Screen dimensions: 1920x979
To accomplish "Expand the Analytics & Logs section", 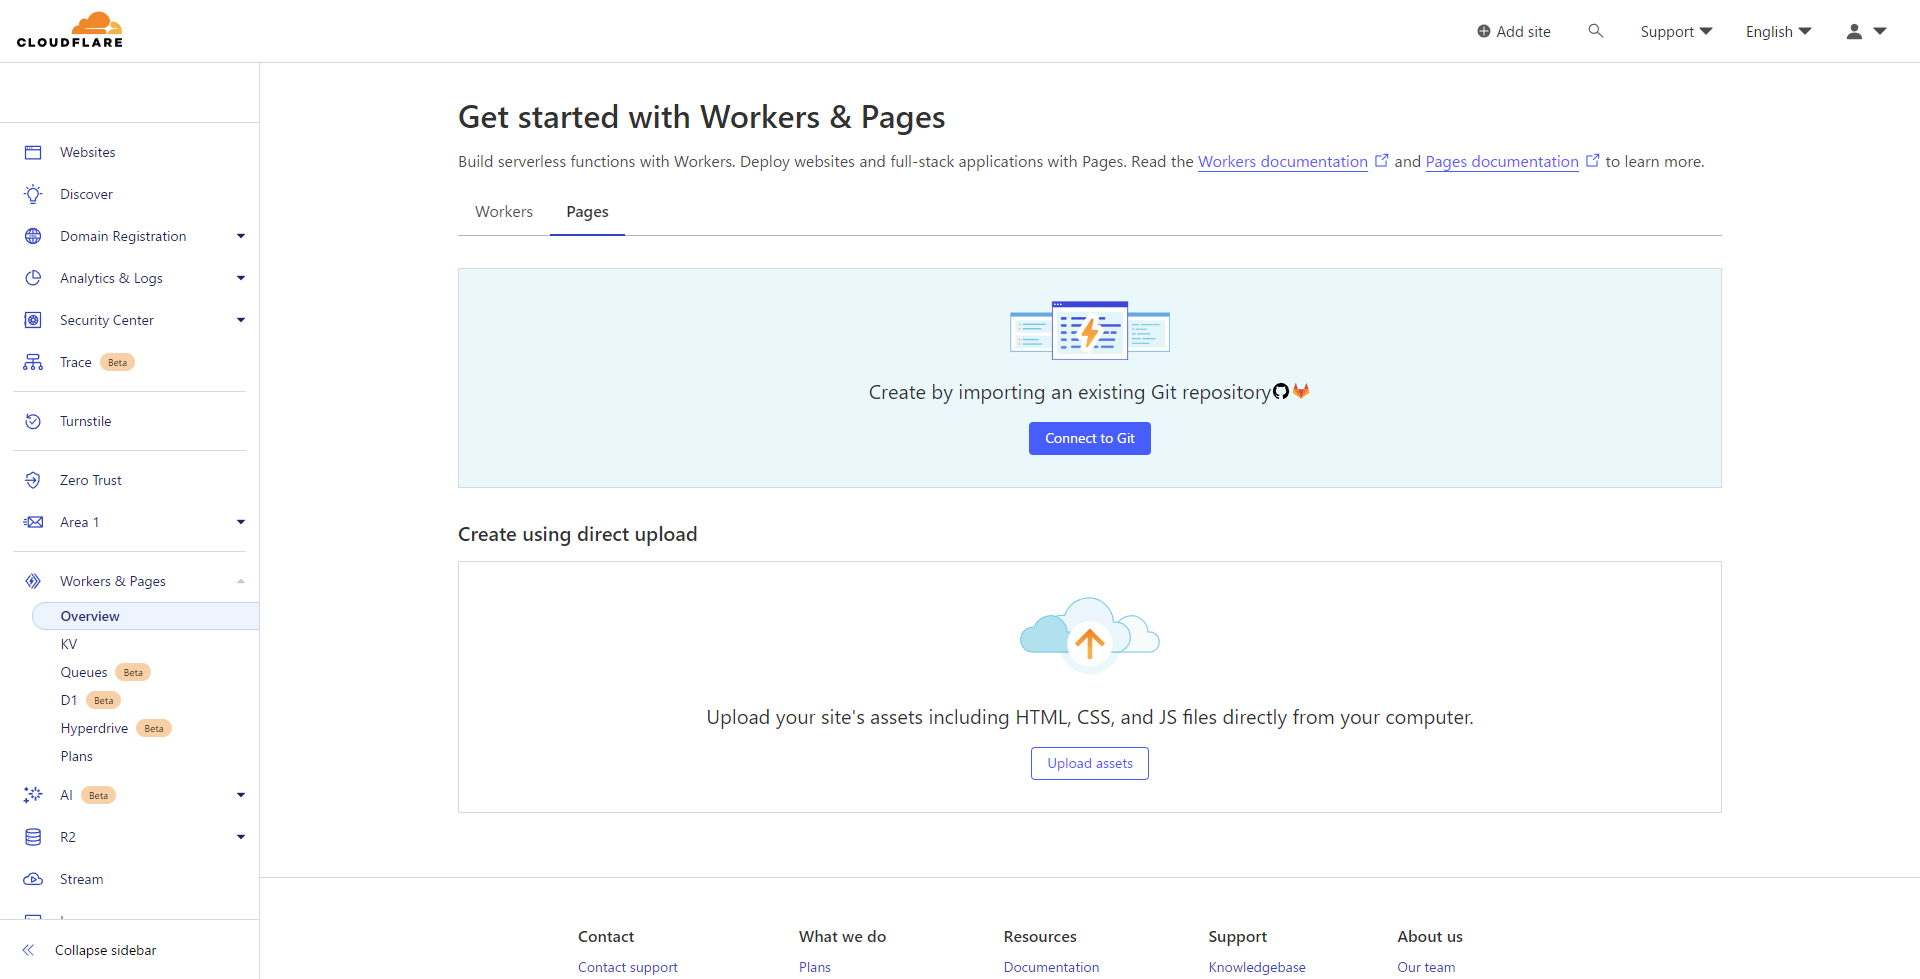I will [x=239, y=277].
